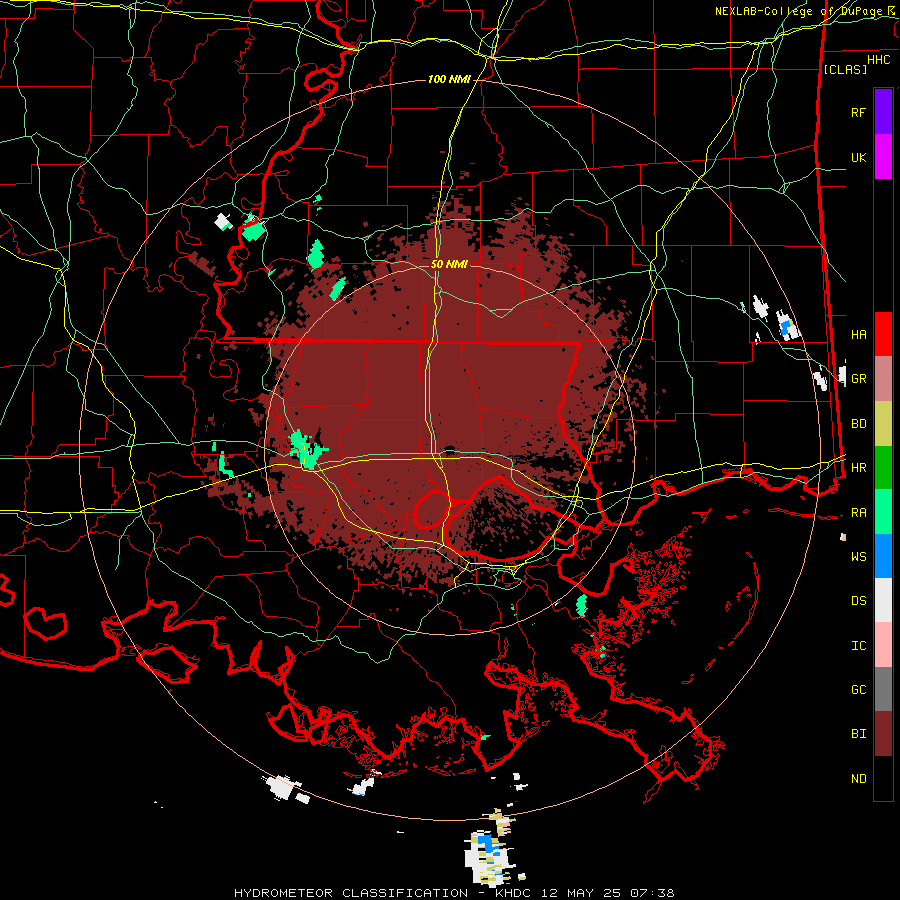Viewport: 900px width, 900px height.
Task: Click the 'RA' legend label
Action: pos(858,513)
